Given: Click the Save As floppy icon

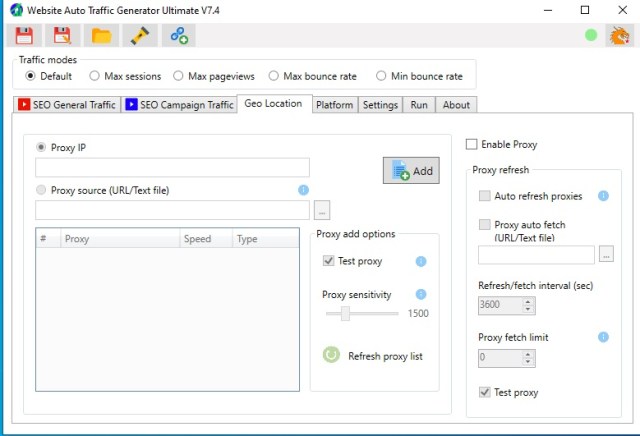Looking at the screenshot, I should 62,36.
